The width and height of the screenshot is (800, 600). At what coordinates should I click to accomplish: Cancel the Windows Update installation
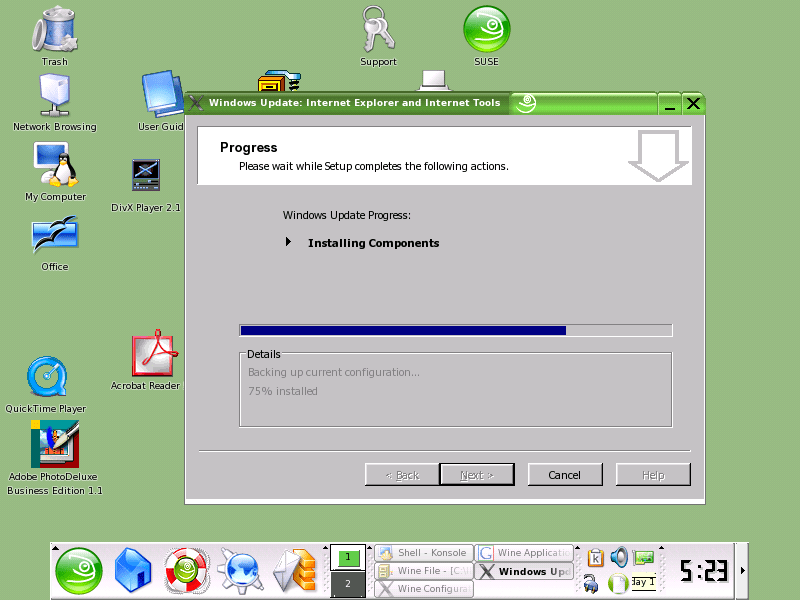pyautogui.click(x=565, y=474)
